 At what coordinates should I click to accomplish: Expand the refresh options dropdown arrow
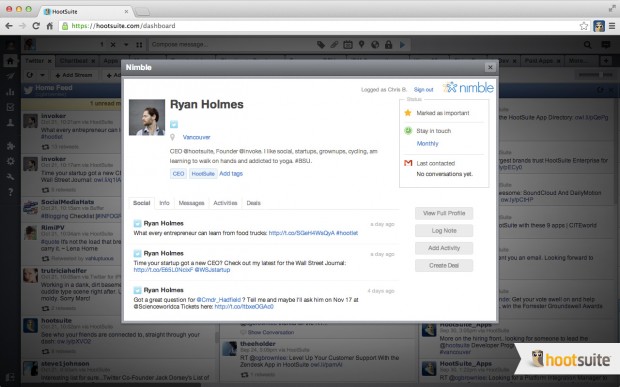tap(42, 75)
